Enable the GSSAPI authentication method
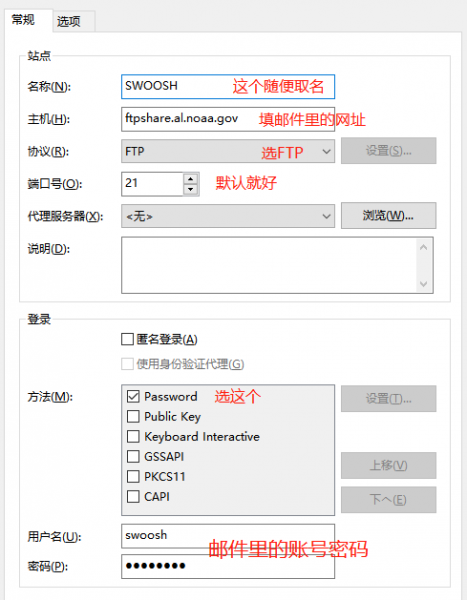The image size is (467, 600). 133,457
